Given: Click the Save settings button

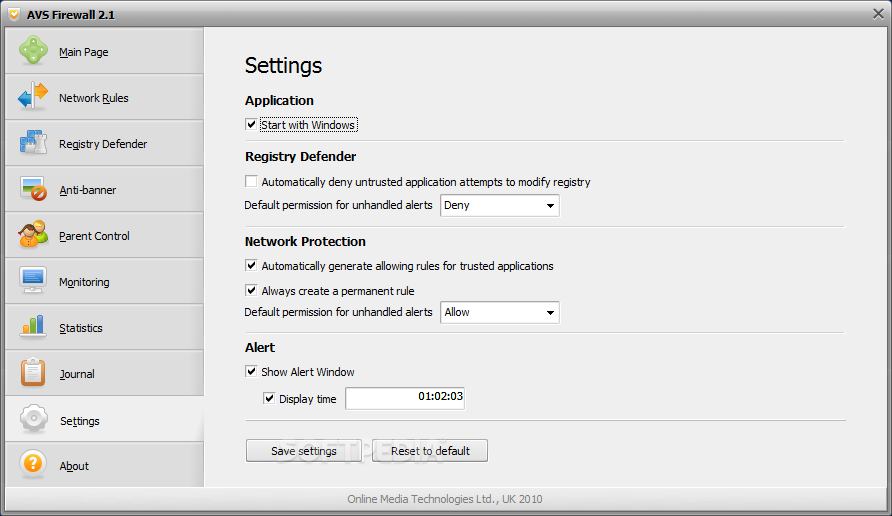Looking at the screenshot, I should coord(304,451).
